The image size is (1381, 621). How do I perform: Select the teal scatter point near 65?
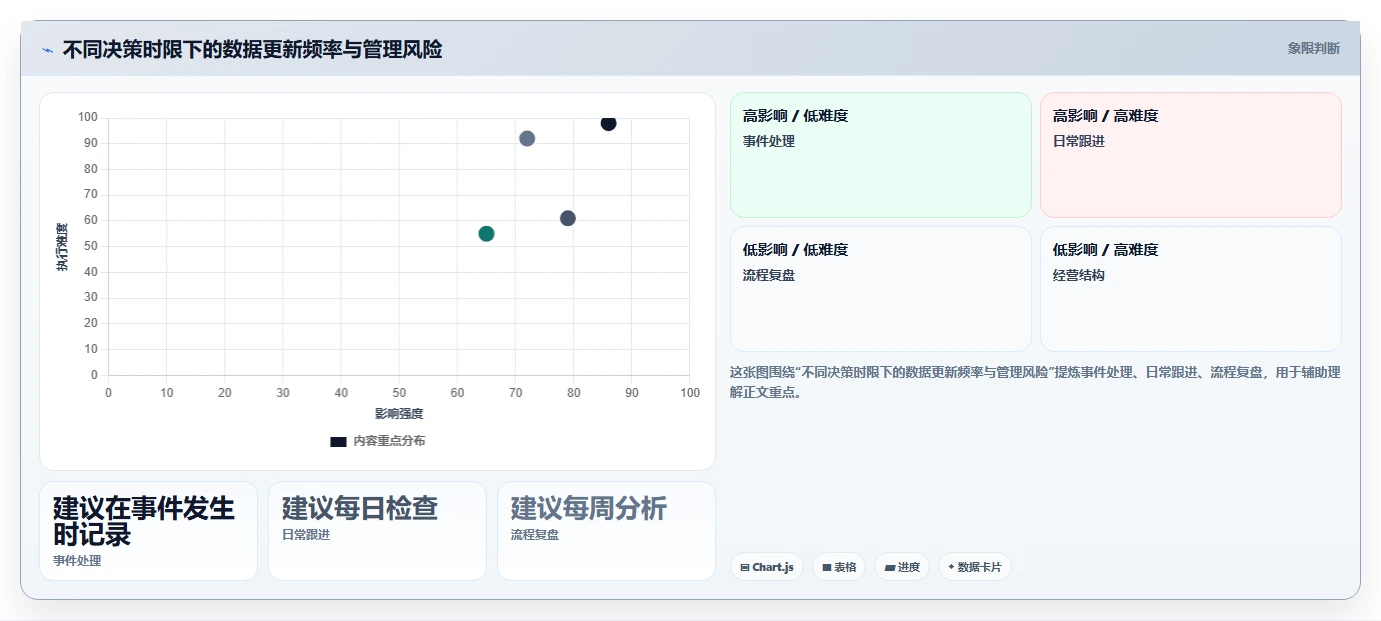click(x=486, y=234)
